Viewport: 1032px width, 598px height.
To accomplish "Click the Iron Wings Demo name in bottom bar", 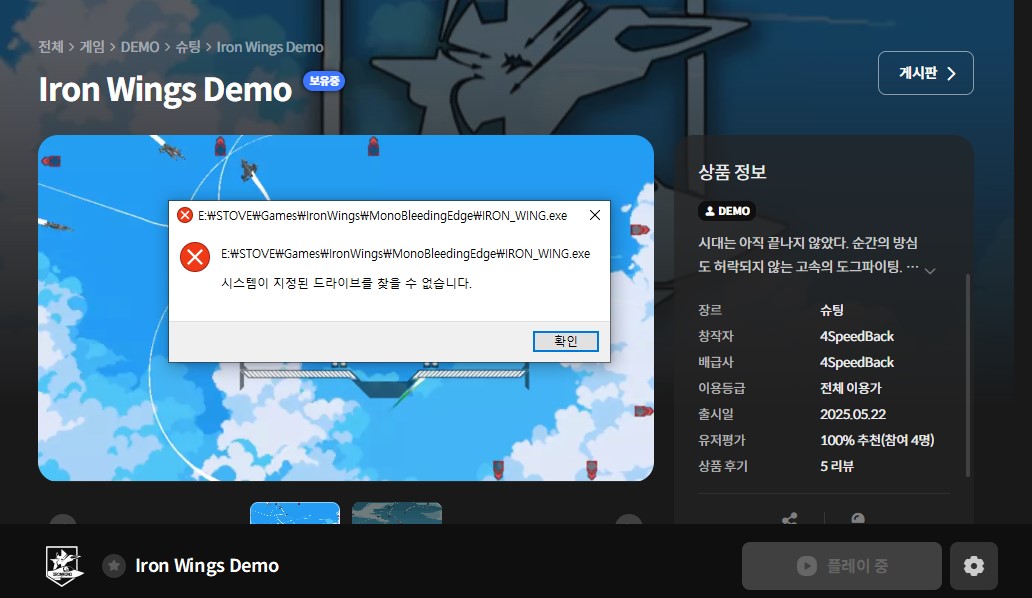I will coord(207,566).
